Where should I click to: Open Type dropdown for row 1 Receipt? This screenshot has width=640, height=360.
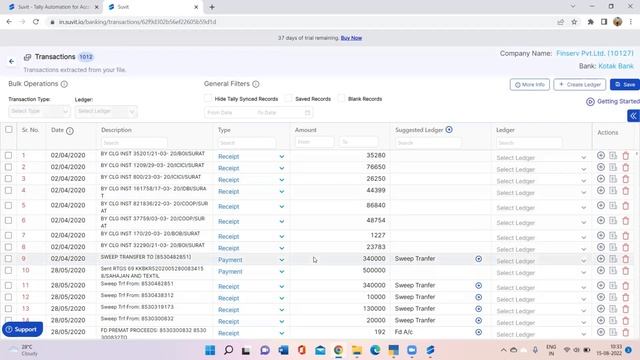(251, 157)
